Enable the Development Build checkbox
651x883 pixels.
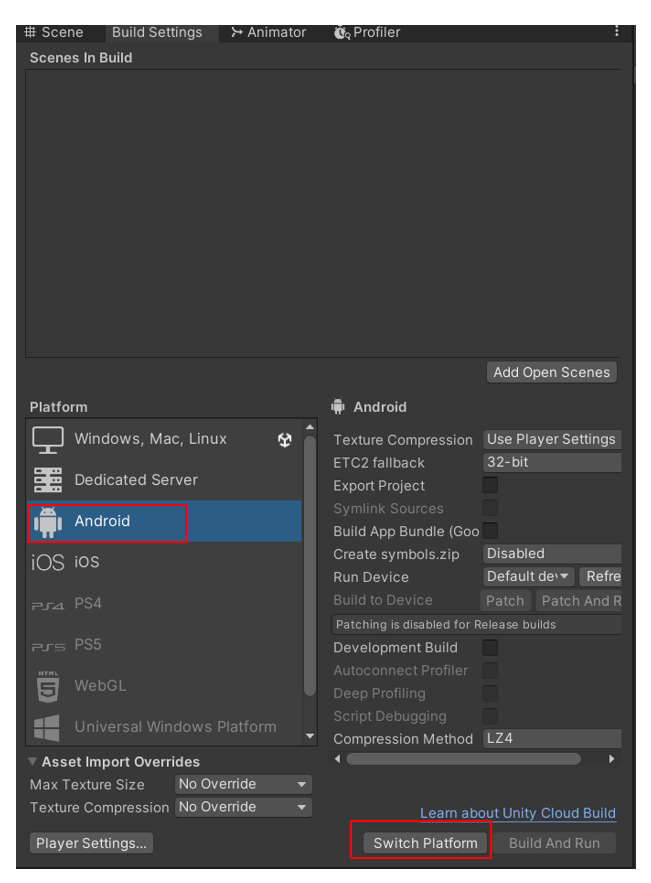[x=490, y=647]
